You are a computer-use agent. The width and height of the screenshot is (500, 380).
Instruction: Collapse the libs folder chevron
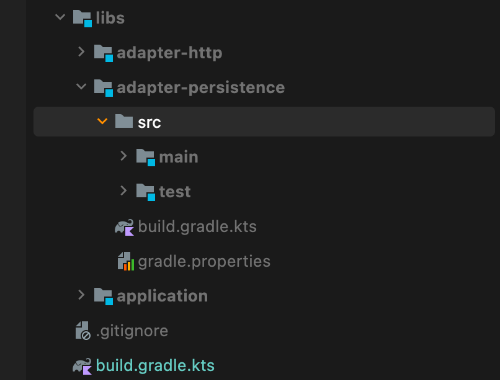click(x=60, y=17)
